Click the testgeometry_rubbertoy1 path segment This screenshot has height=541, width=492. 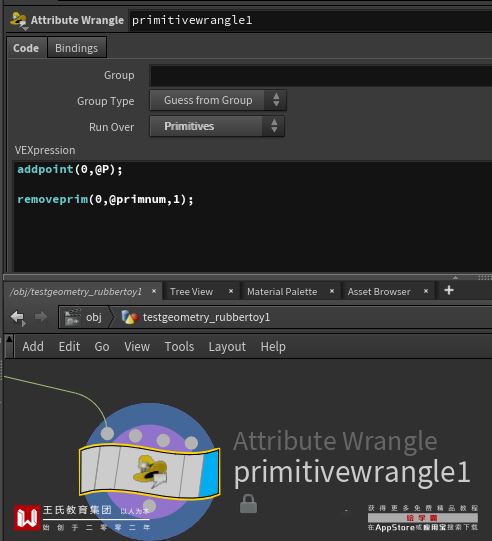tap(206, 317)
